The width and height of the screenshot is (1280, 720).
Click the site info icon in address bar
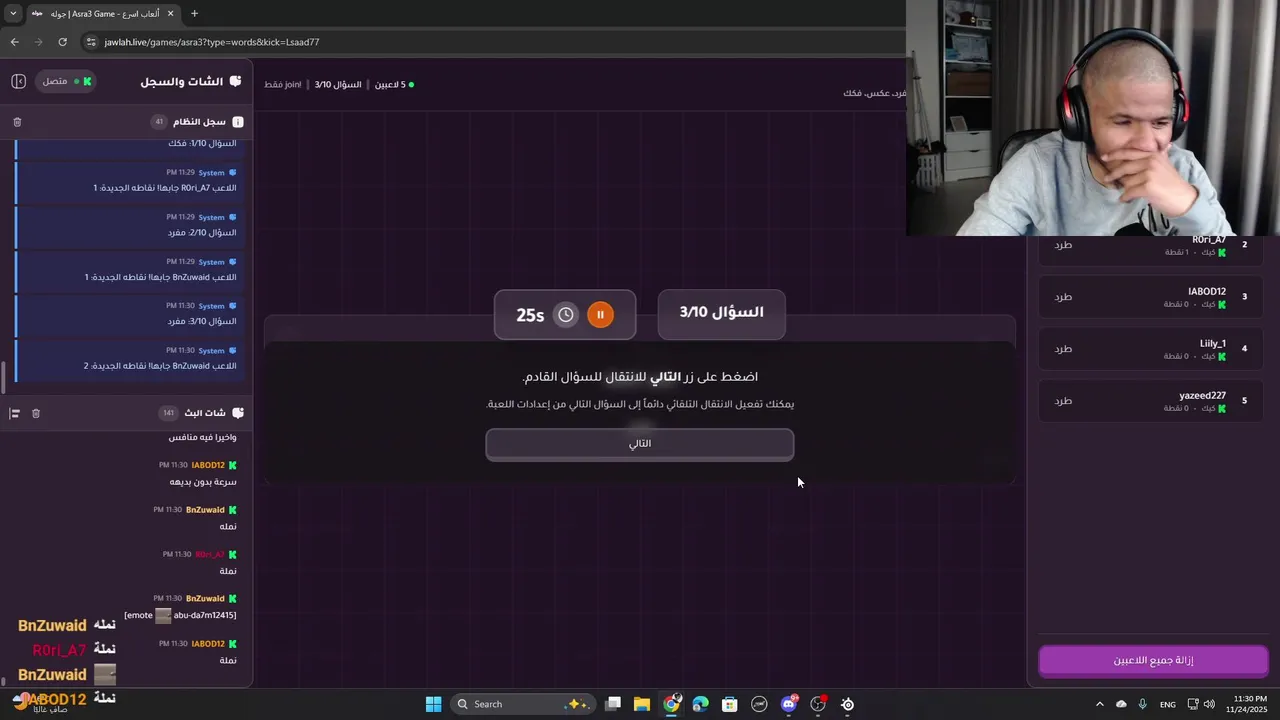pos(91,42)
